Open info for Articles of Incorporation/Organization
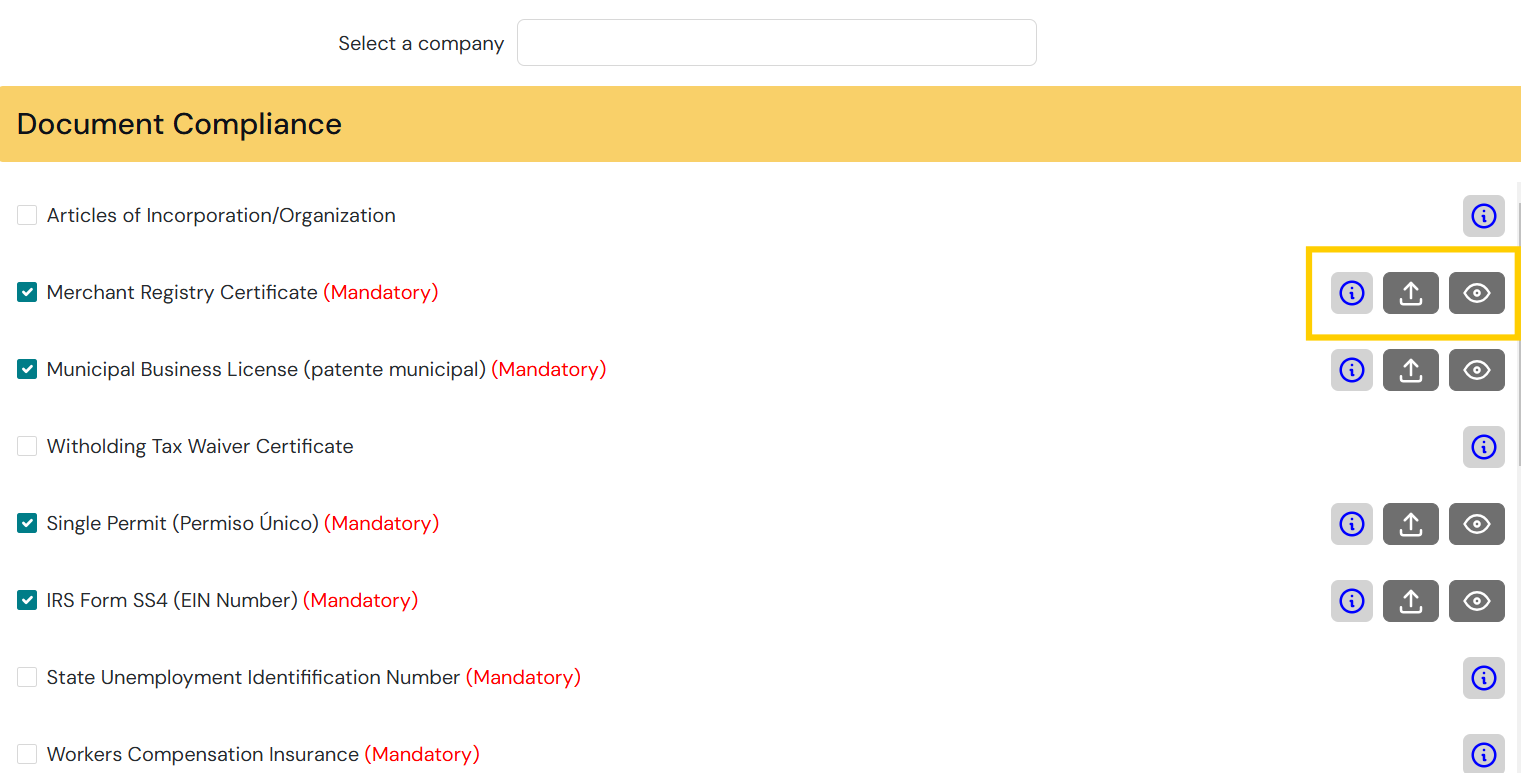Viewport: 1521px width, 777px height. coord(1483,216)
